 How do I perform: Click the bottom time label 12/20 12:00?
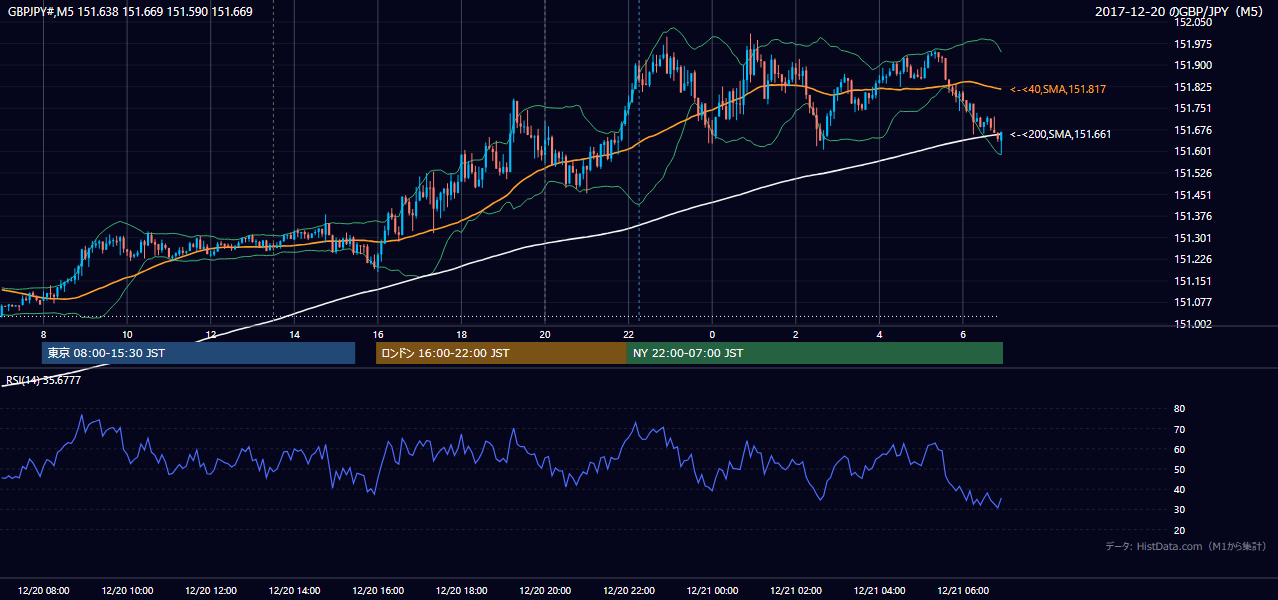(210, 591)
